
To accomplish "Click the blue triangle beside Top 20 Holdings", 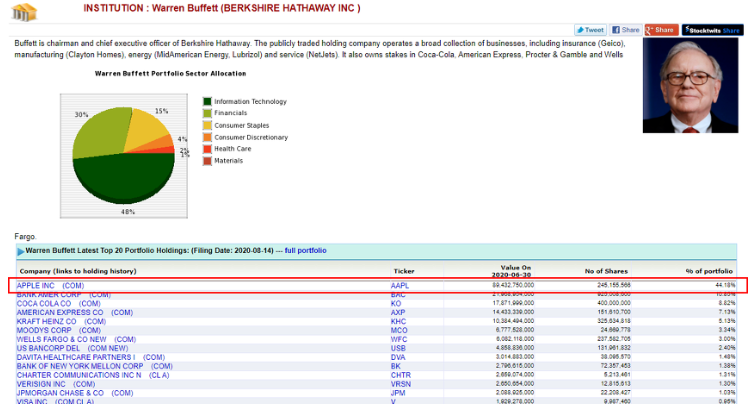I will 21,251.
